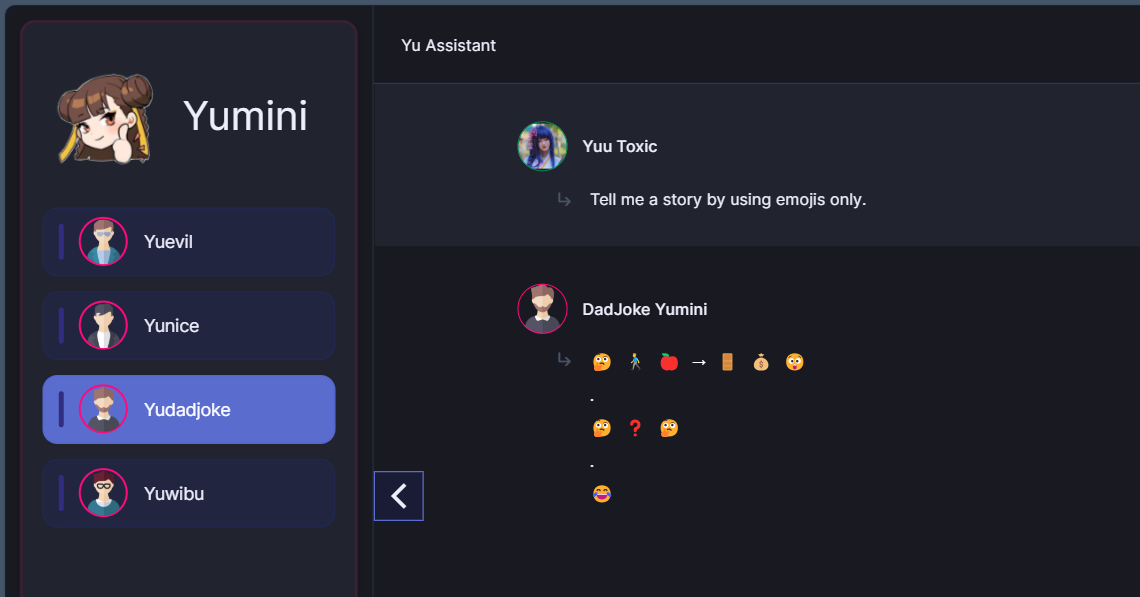Click the message "Tell me a story by using emojis only."

click(x=728, y=199)
